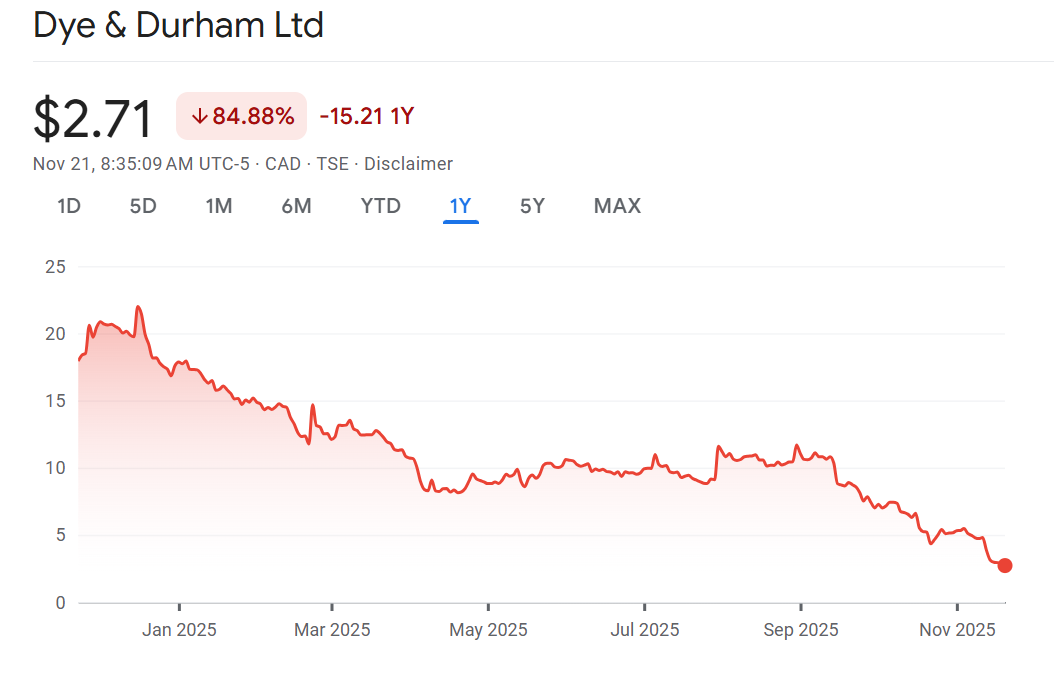Click the -15.21 1Y change text
Viewport: 1054px width, 673px height.
tap(366, 117)
